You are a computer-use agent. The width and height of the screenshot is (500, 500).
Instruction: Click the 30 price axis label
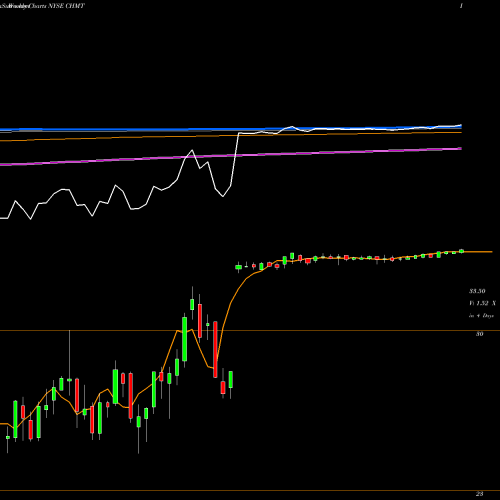479,334
